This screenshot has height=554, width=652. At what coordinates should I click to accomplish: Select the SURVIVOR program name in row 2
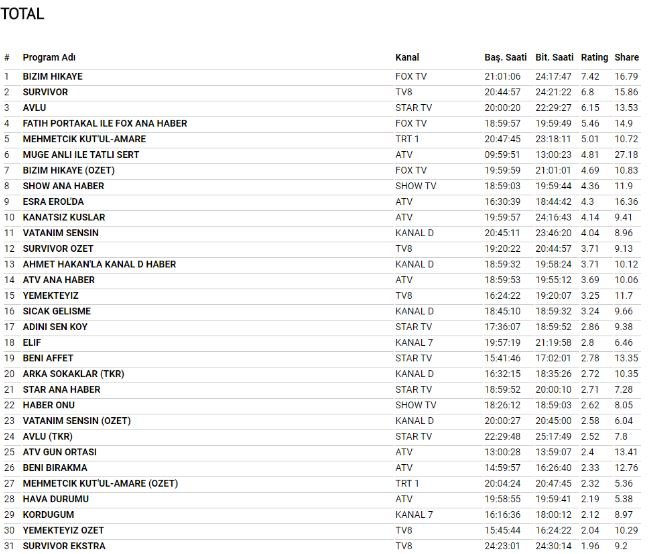[x=45, y=92]
